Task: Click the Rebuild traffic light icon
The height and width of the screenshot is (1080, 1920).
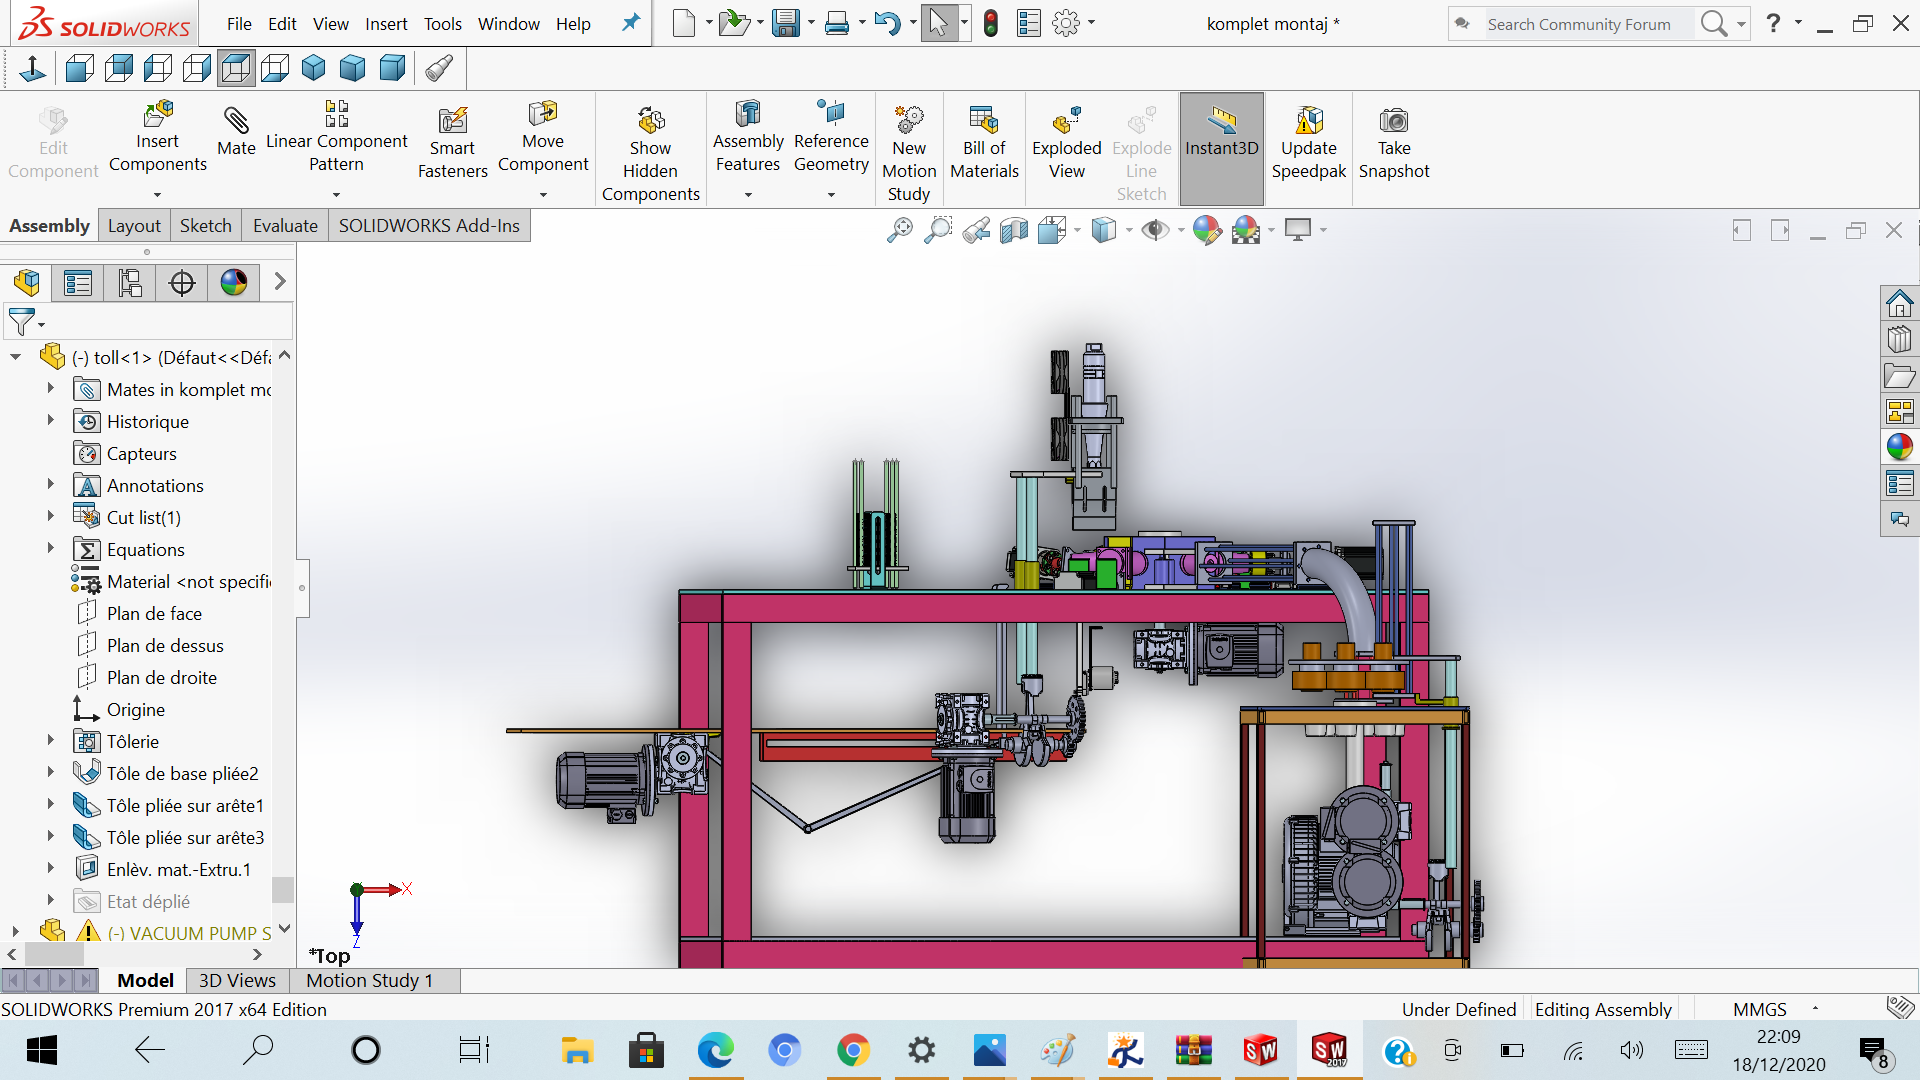Action: coord(990,23)
